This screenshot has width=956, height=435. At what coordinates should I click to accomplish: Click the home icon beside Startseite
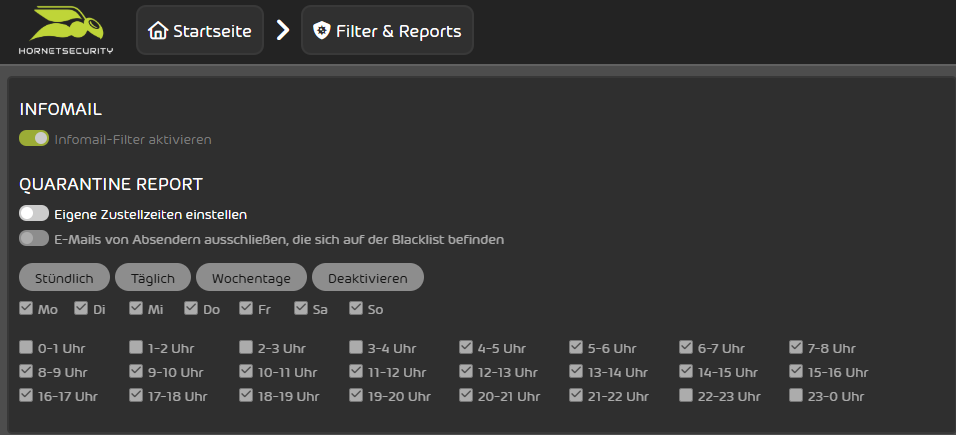pyautogui.click(x=158, y=31)
